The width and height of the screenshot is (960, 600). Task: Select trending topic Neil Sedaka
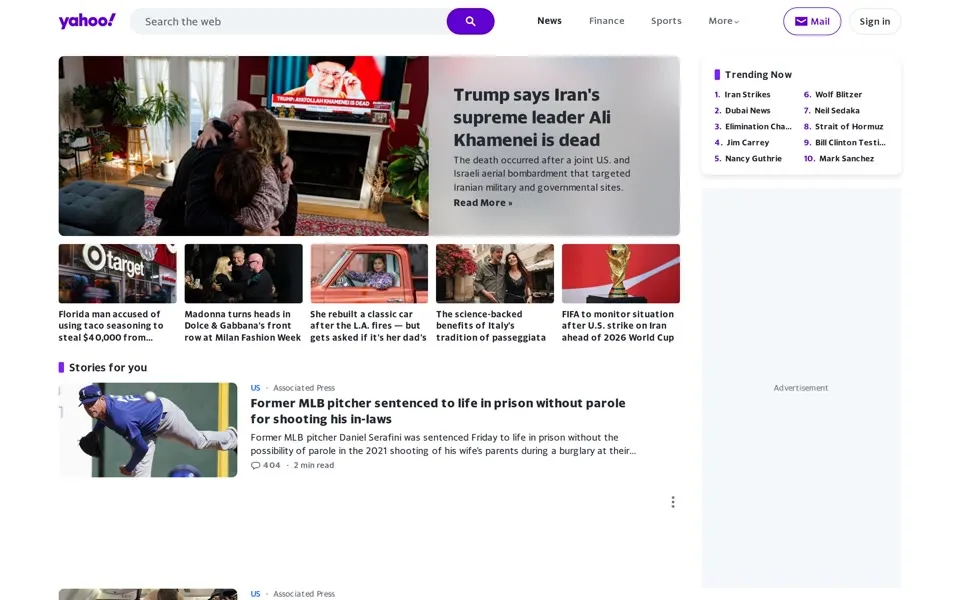[836, 110]
